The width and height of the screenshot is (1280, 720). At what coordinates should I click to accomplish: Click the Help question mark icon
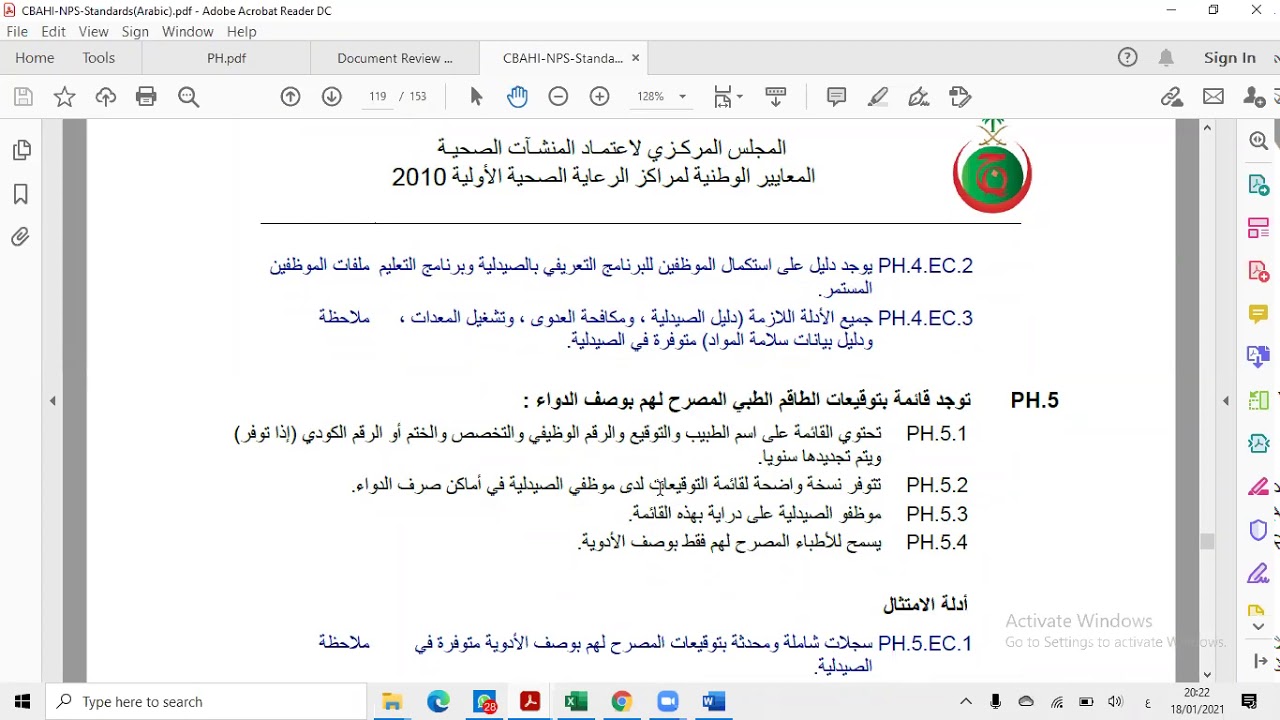[x=1128, y=58]
